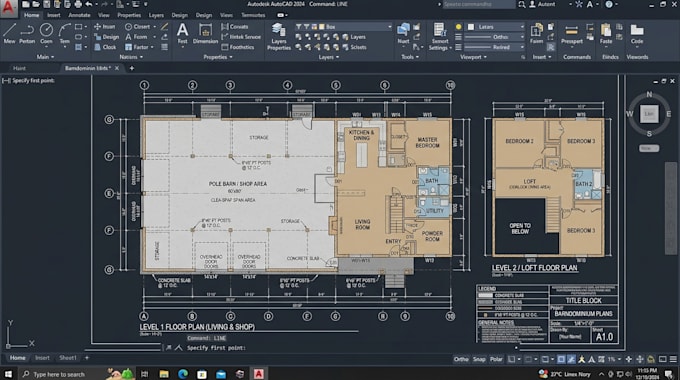Expand the Properties panel dropdown arrow
The image size is (680, 380).
(x=231, y=57)
